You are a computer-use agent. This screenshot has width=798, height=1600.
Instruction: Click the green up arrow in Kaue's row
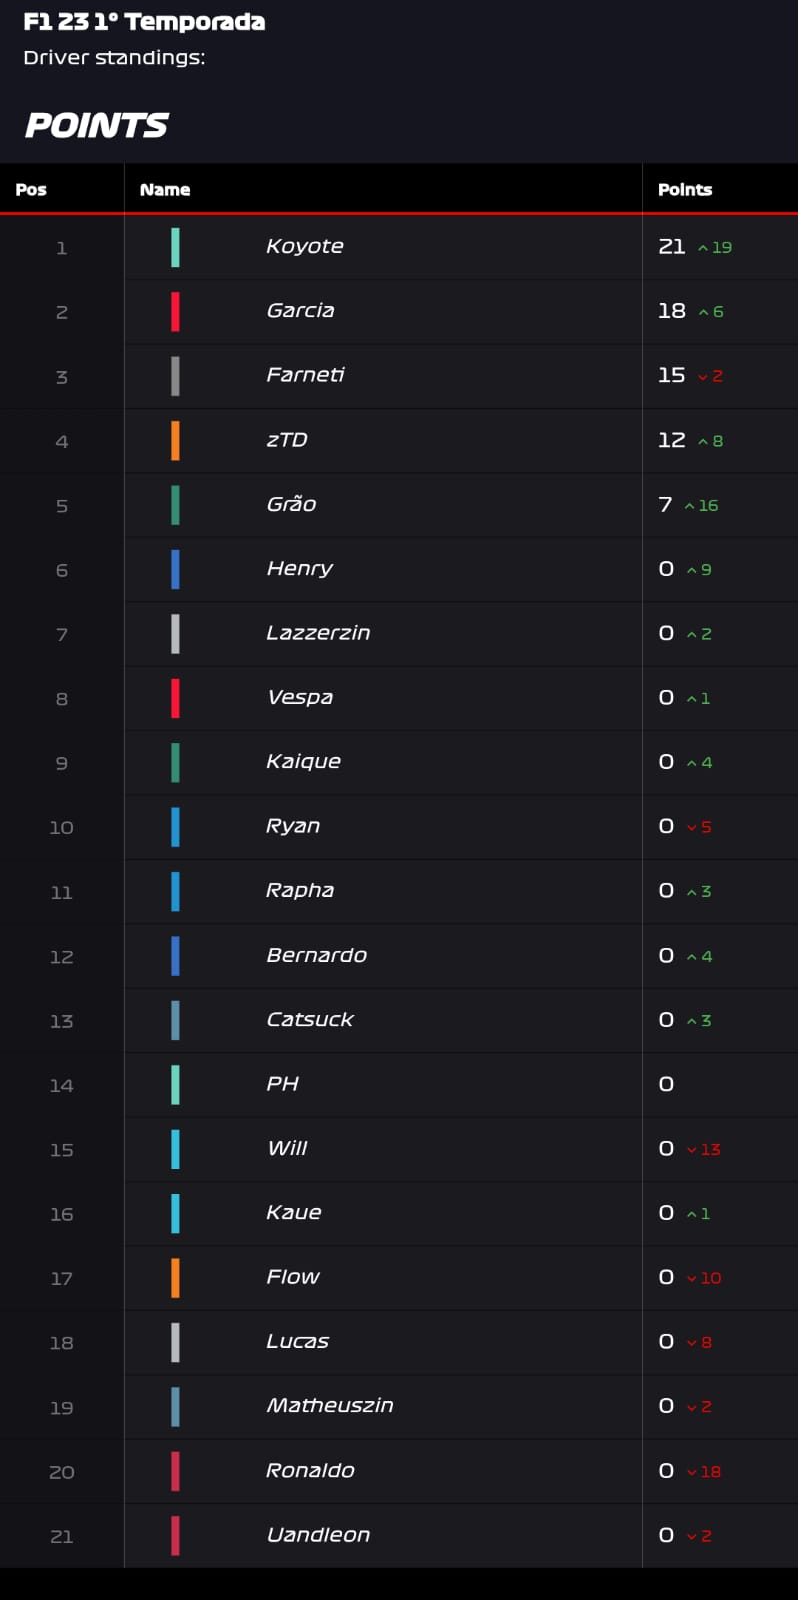click(692, 1214)
